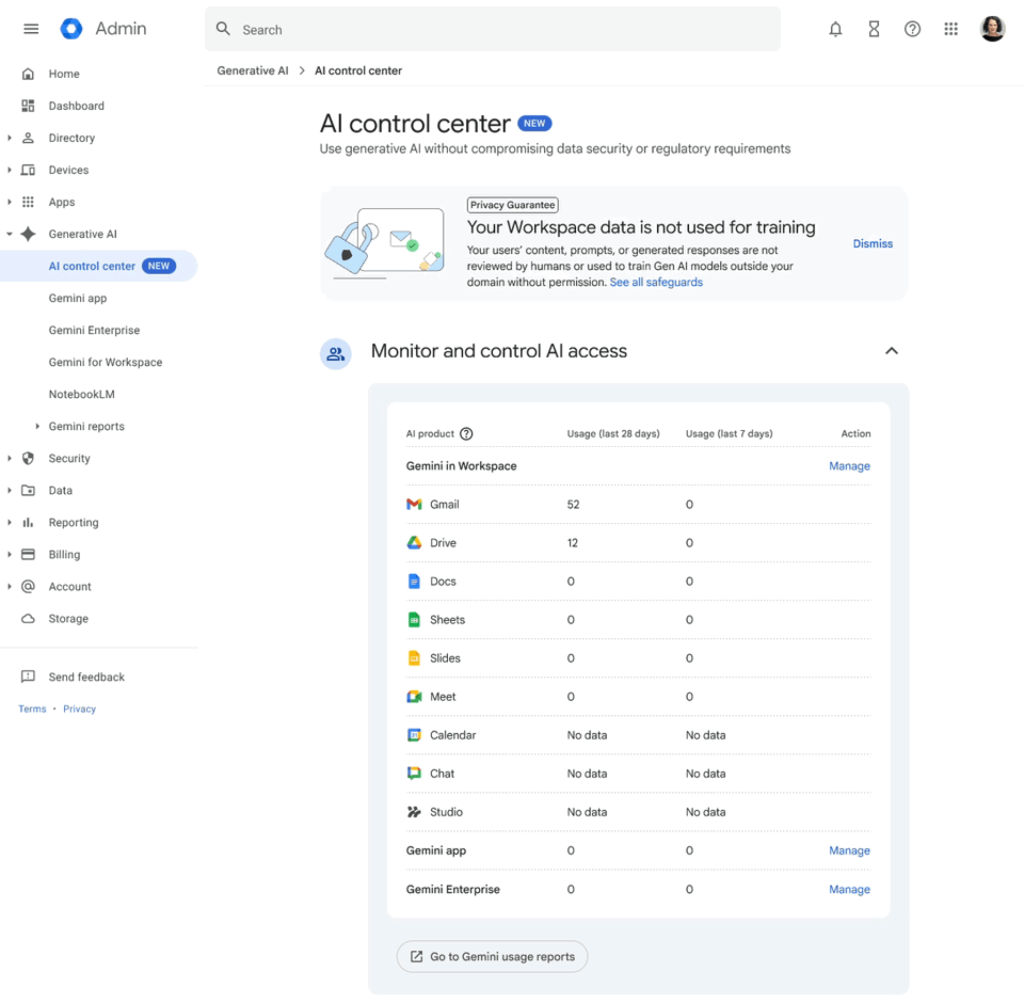Expand the Account sidebar section
The image size is (1024, 1003).
tap(9, 586)
